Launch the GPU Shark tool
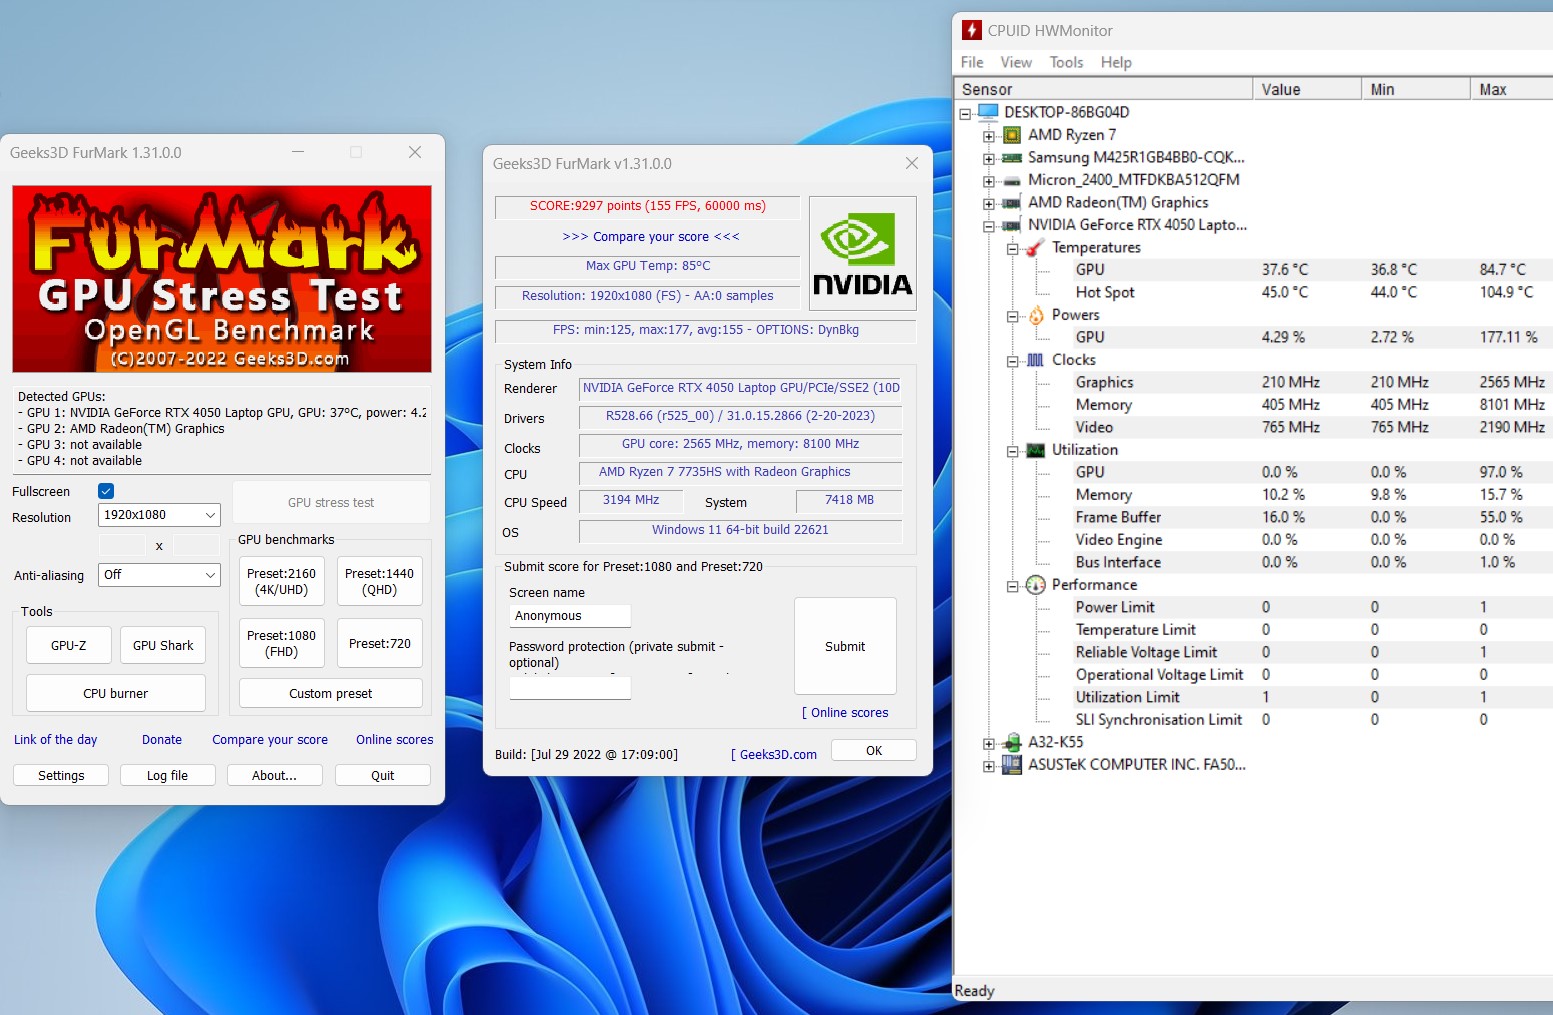 coord(163,645)
